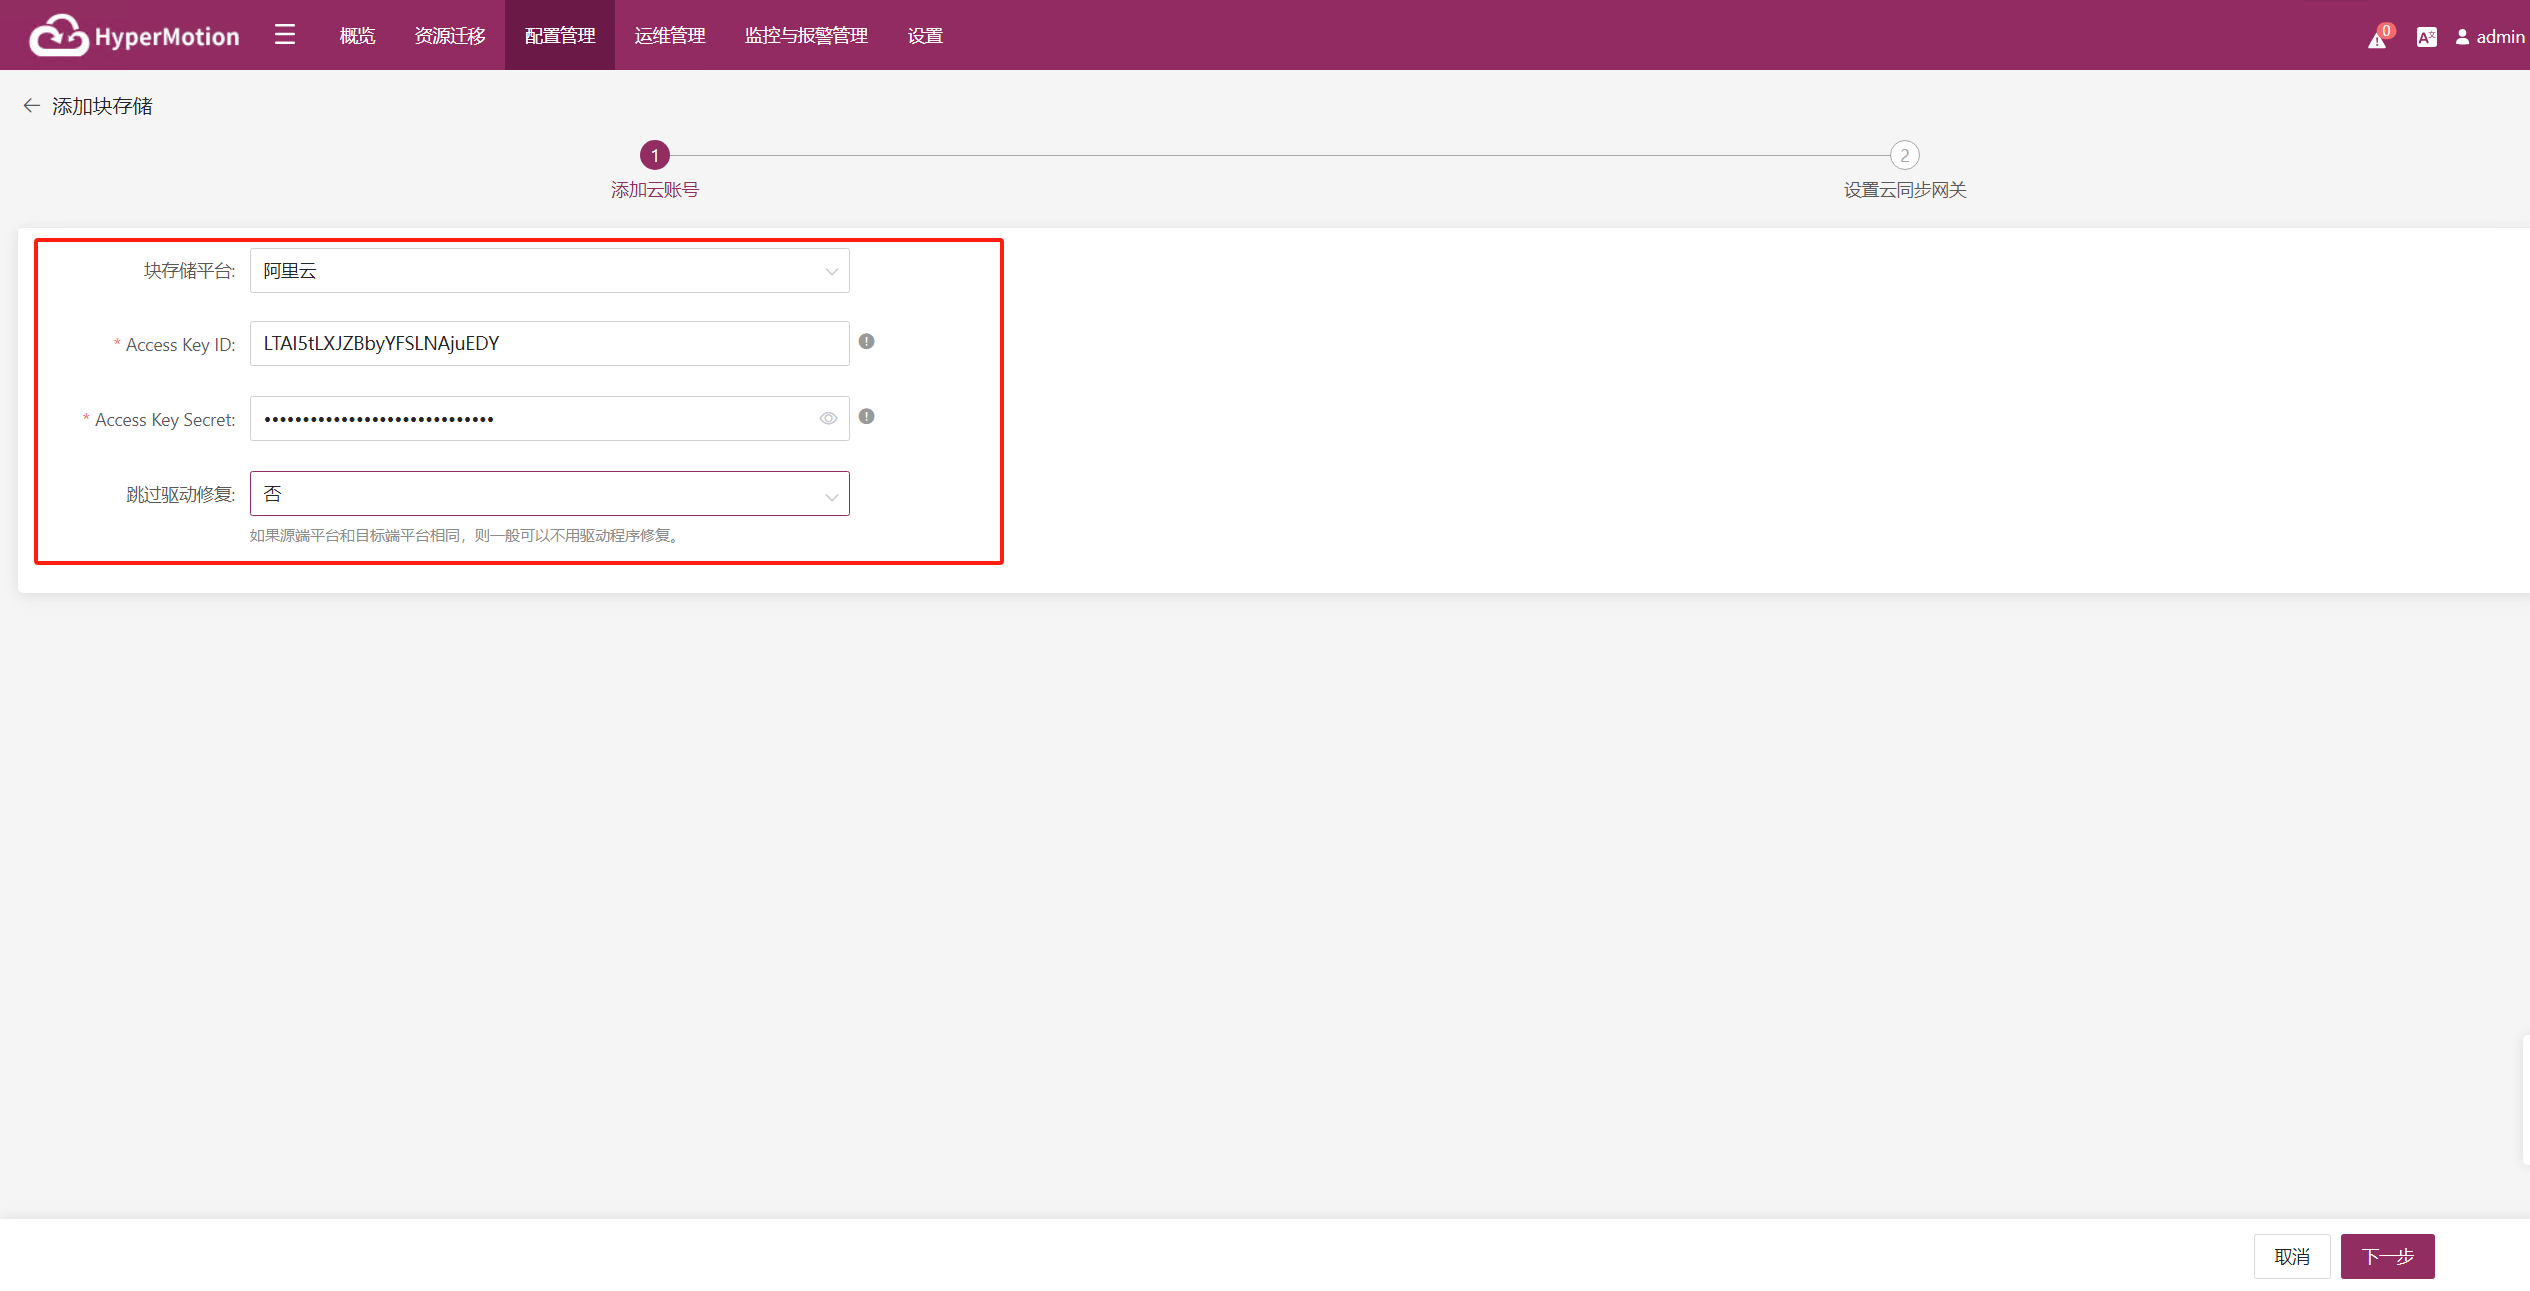Screen dimensions: 2530x1291
Task: Toggle the hamburger menu icon
Action: 285,35
